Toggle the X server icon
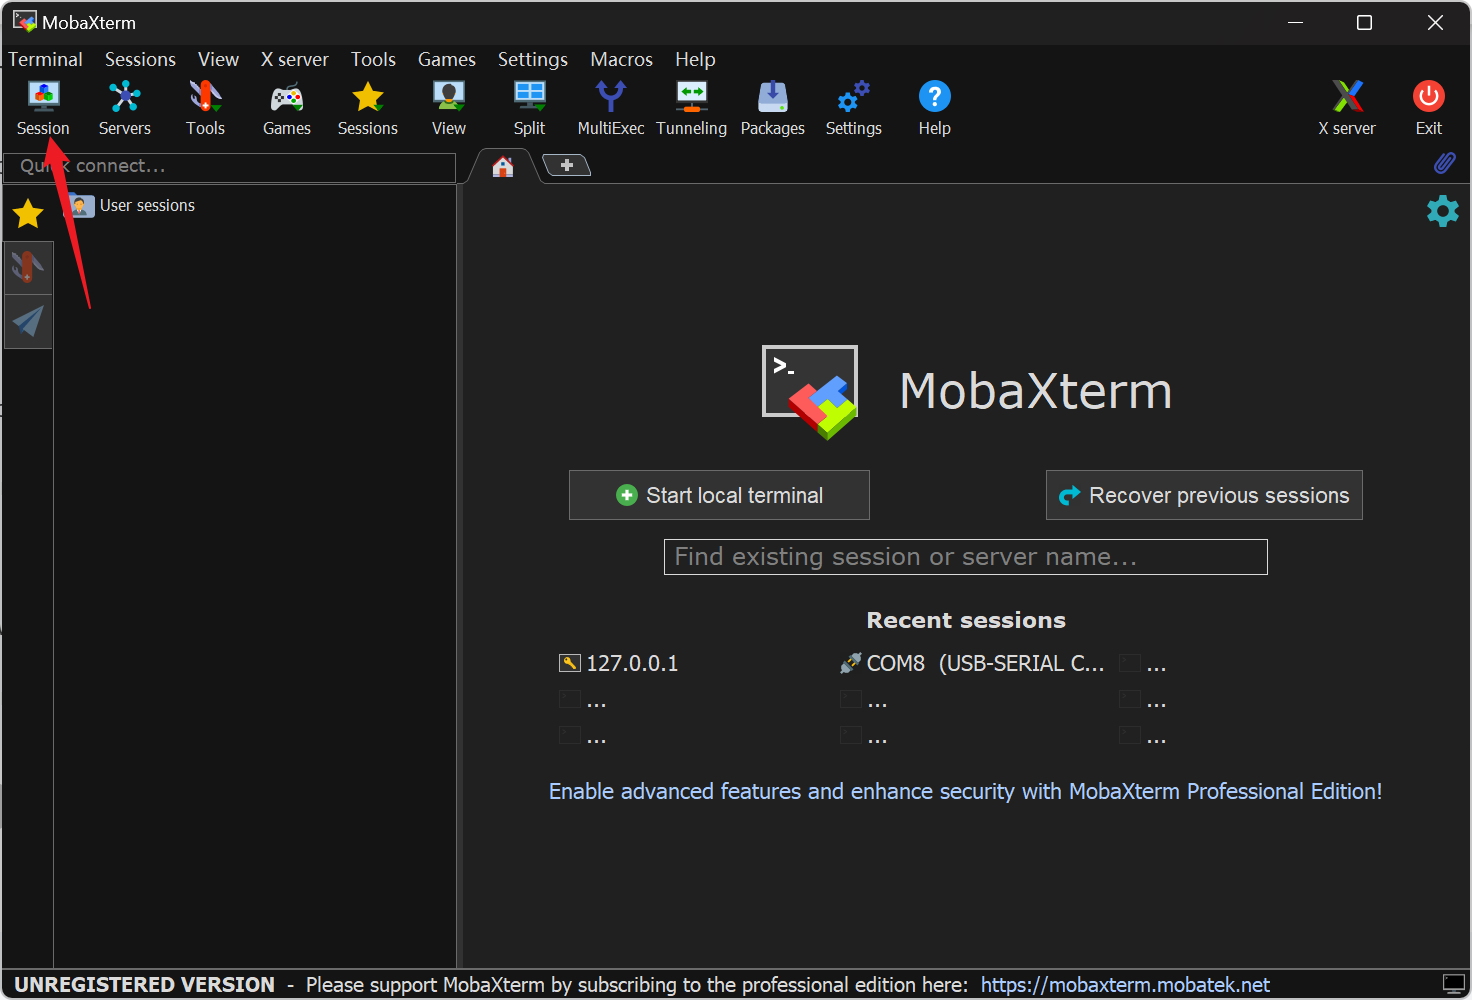The height and width of the screenshot is (1000, 1472). pyautogui.click(x=1347, y=108)
